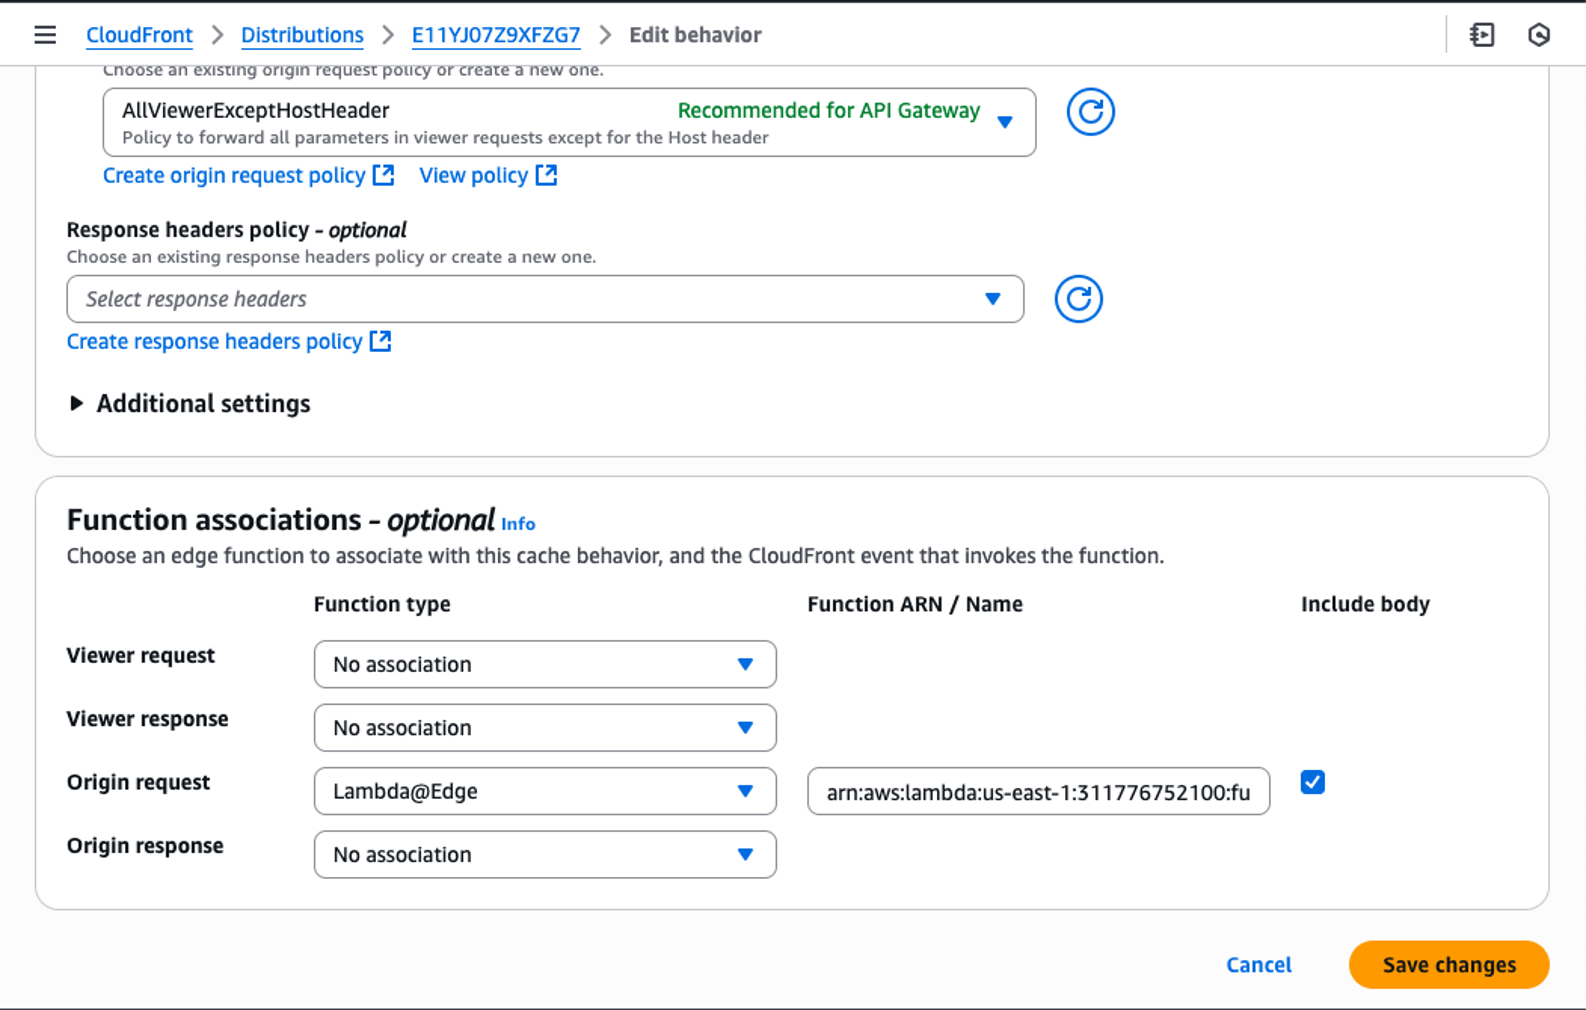Image resolution: width=1586 pixels, height=1010 pixels.
Task: Open the hamburger navigation menu
Action: 45,35
